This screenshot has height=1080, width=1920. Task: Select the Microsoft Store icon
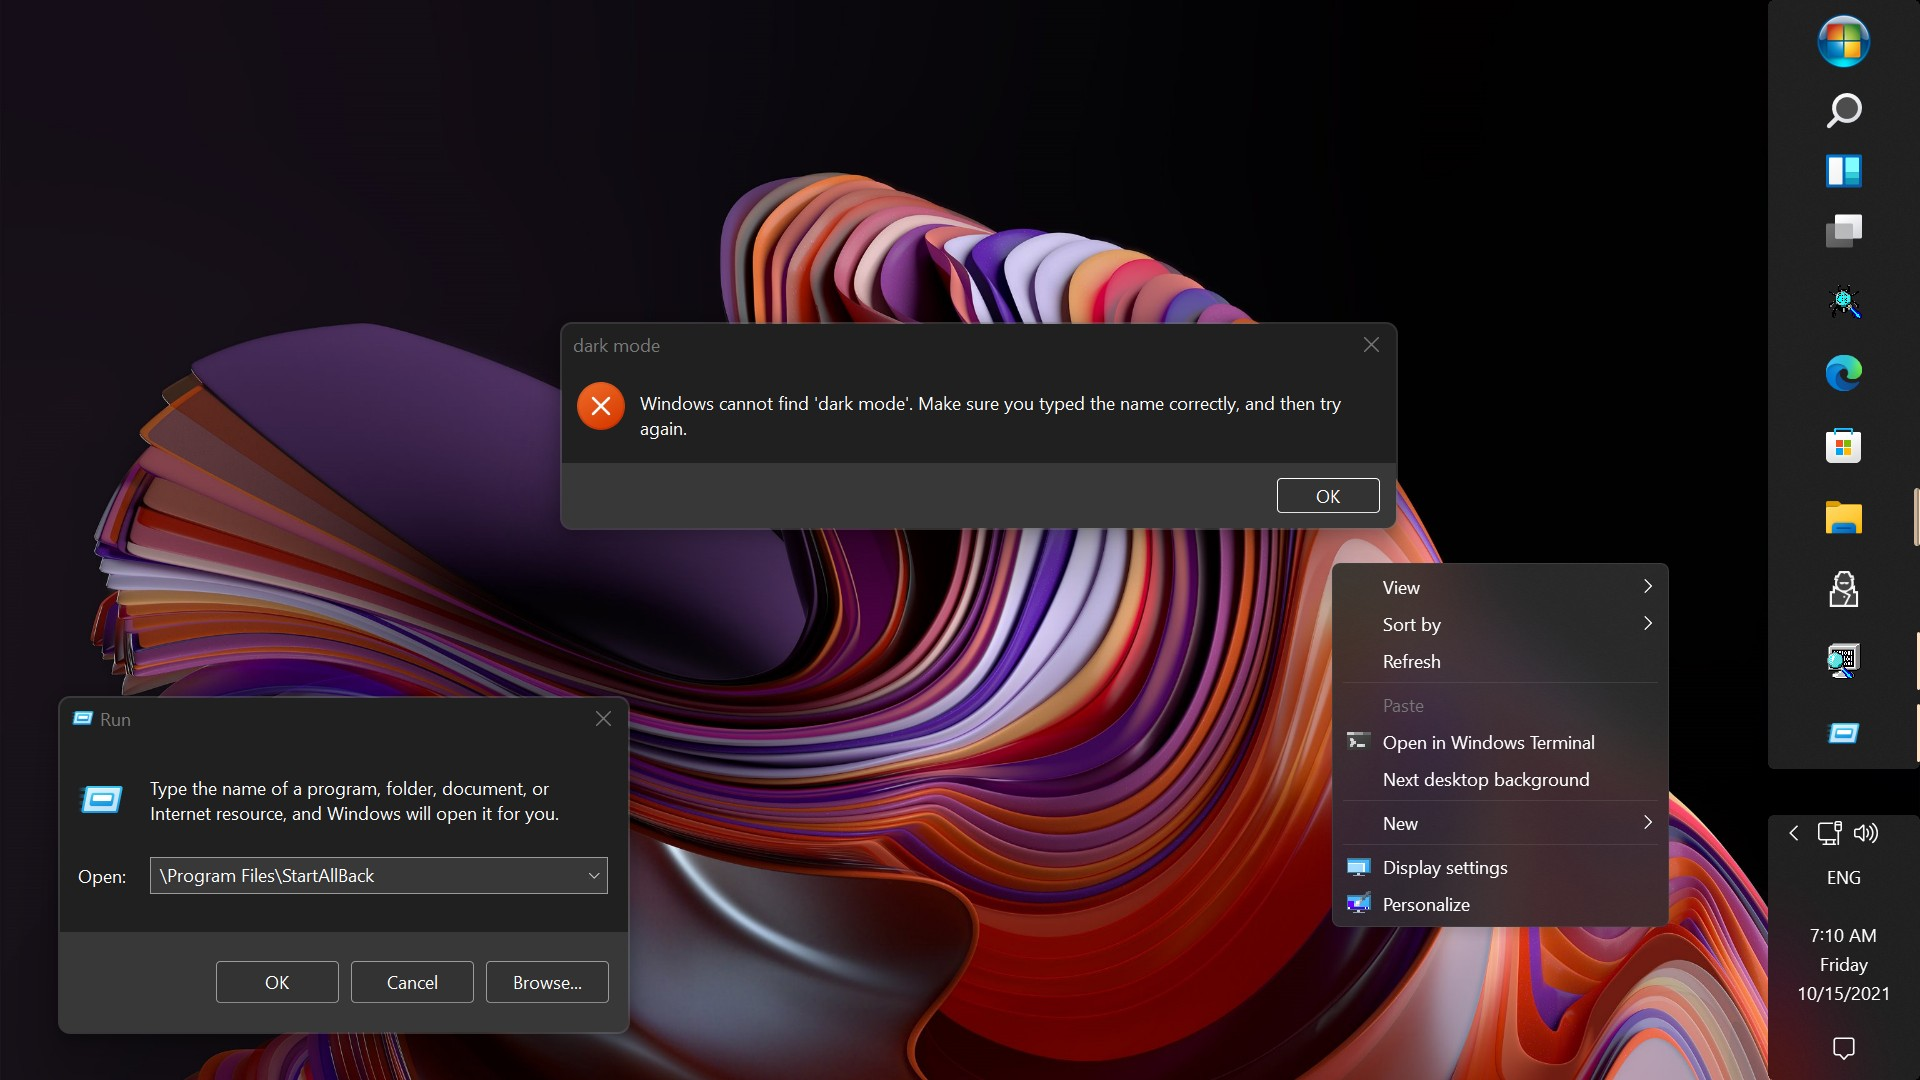pyautogui.click(x=1842, y=446)
